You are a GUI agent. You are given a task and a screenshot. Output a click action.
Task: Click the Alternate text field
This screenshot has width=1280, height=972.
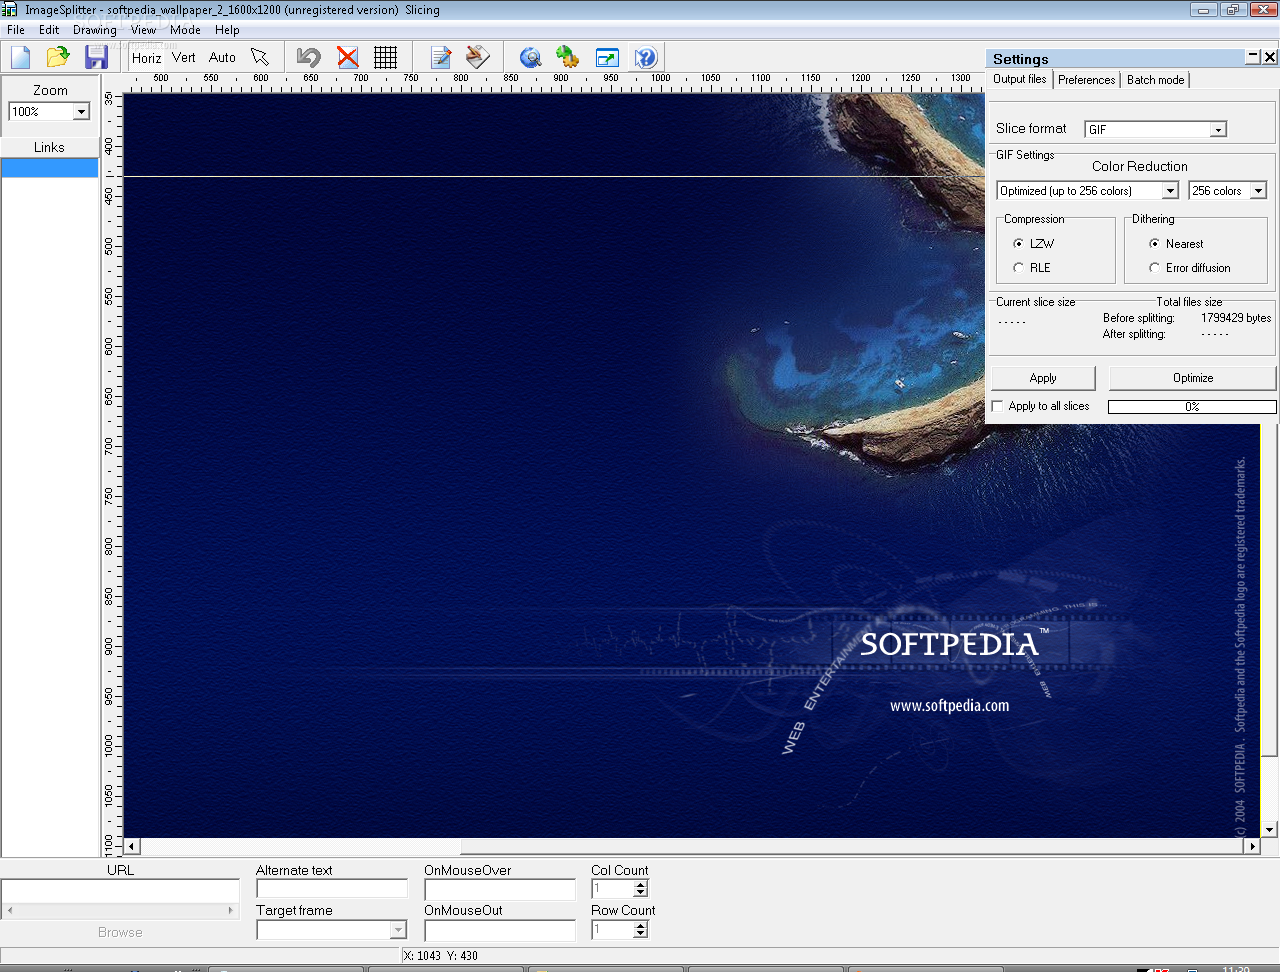click(332, 888)
